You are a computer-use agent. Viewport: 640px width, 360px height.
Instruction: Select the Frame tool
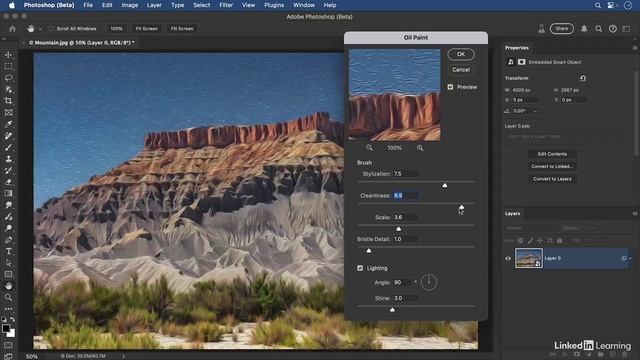click(x=9, y=112)
